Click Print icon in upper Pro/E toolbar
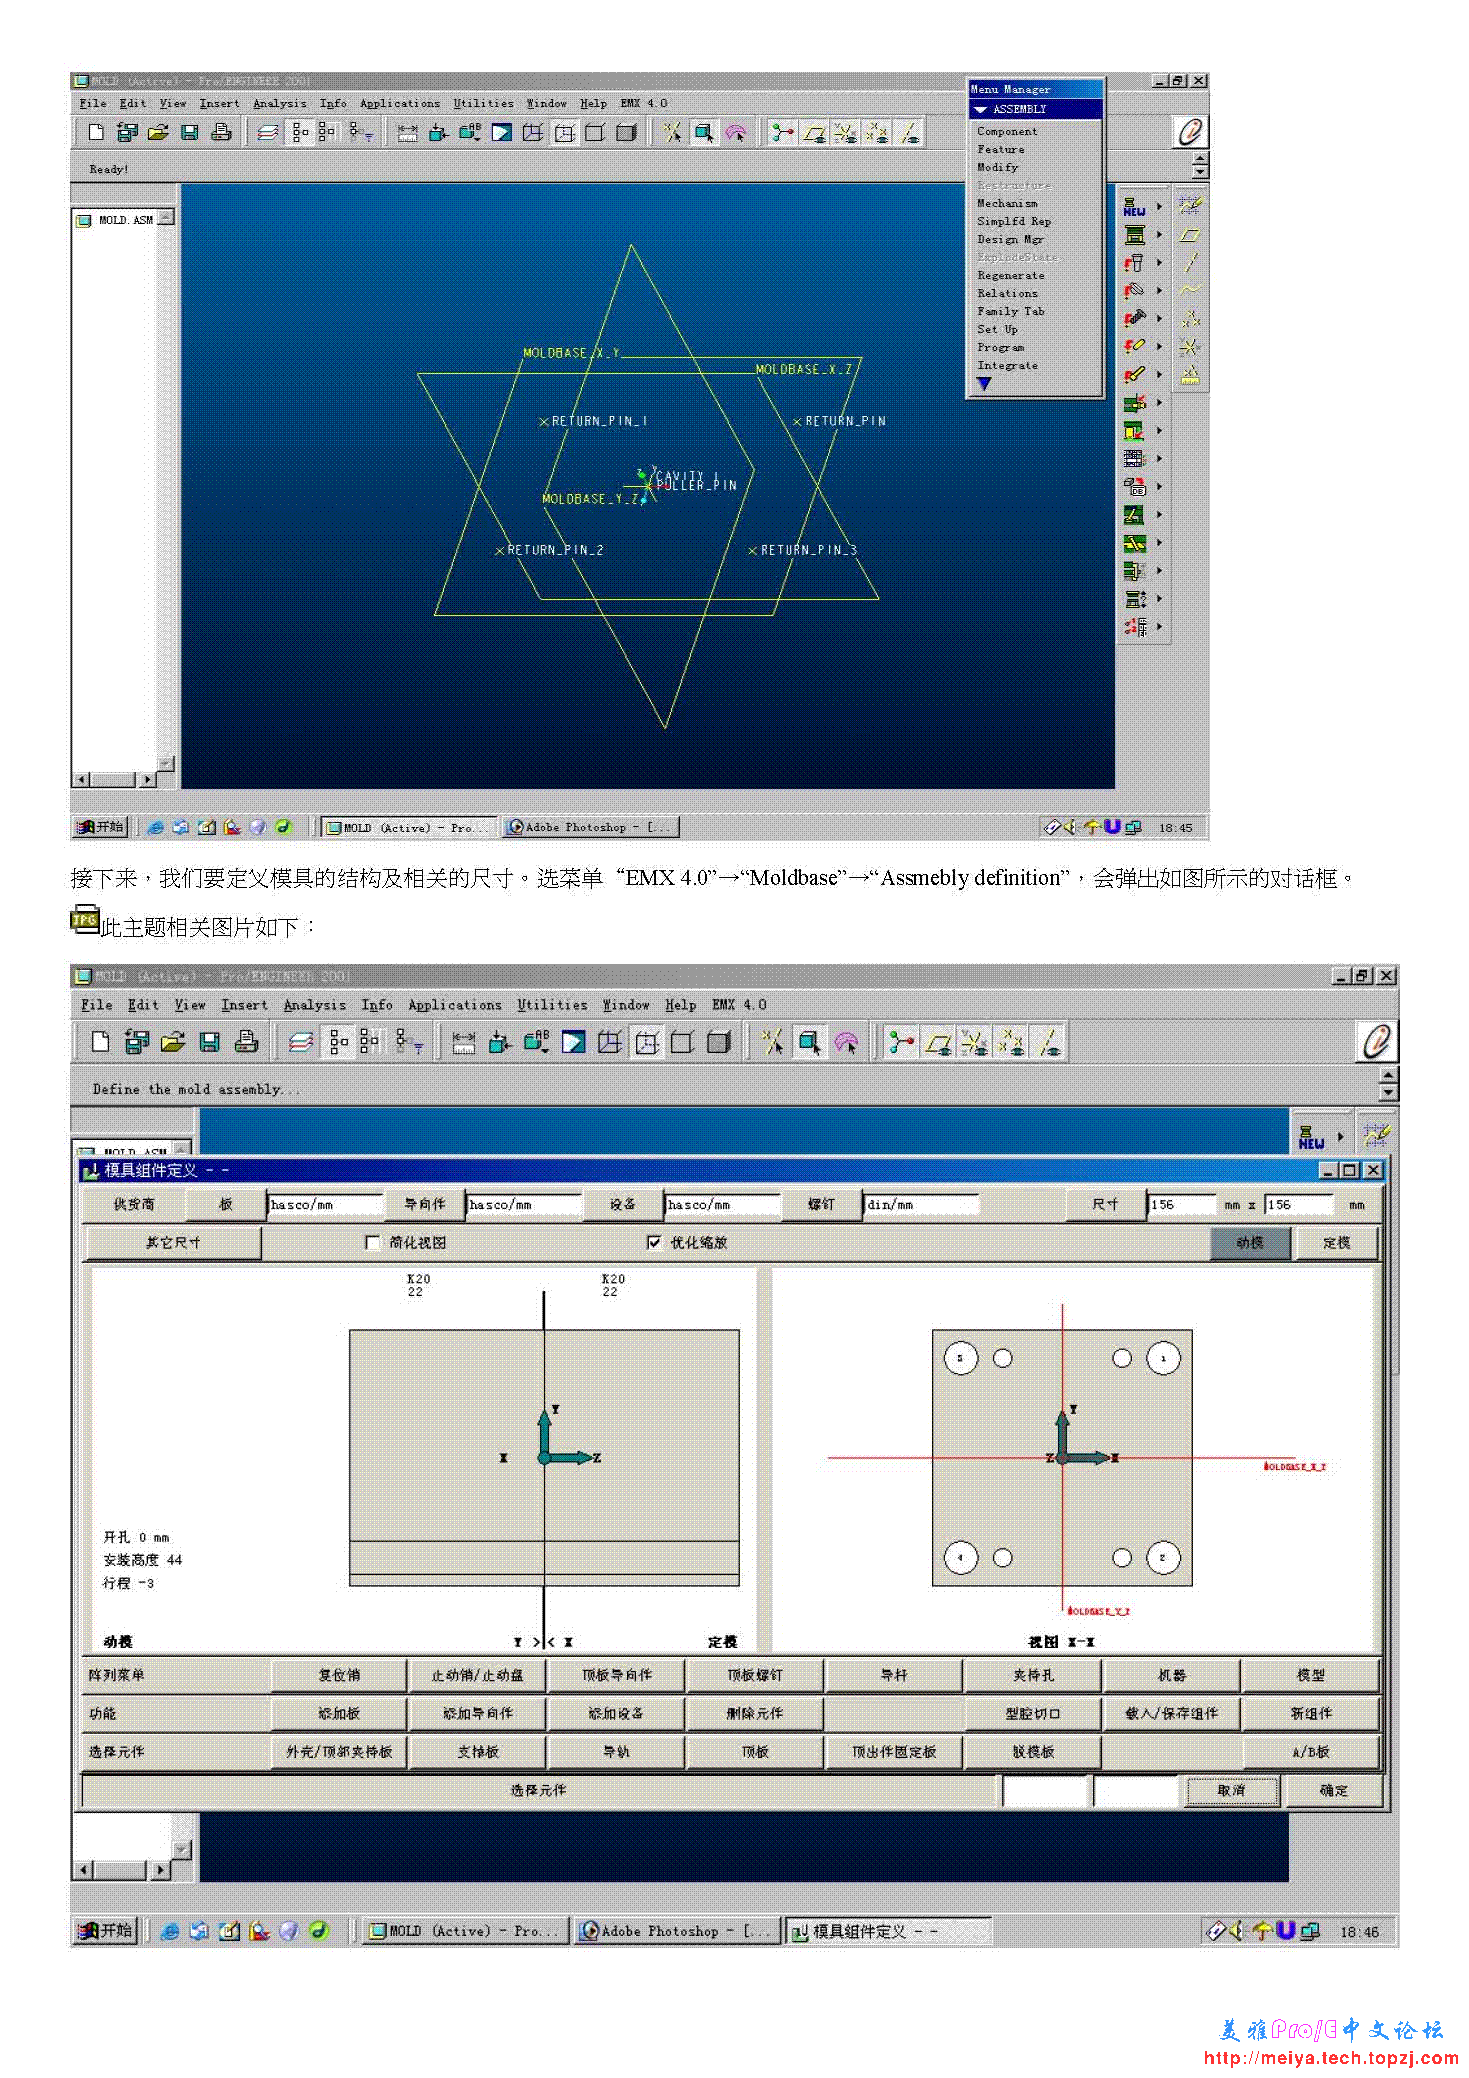Viewport: 1469px width, 2078px height. (221, 132)
